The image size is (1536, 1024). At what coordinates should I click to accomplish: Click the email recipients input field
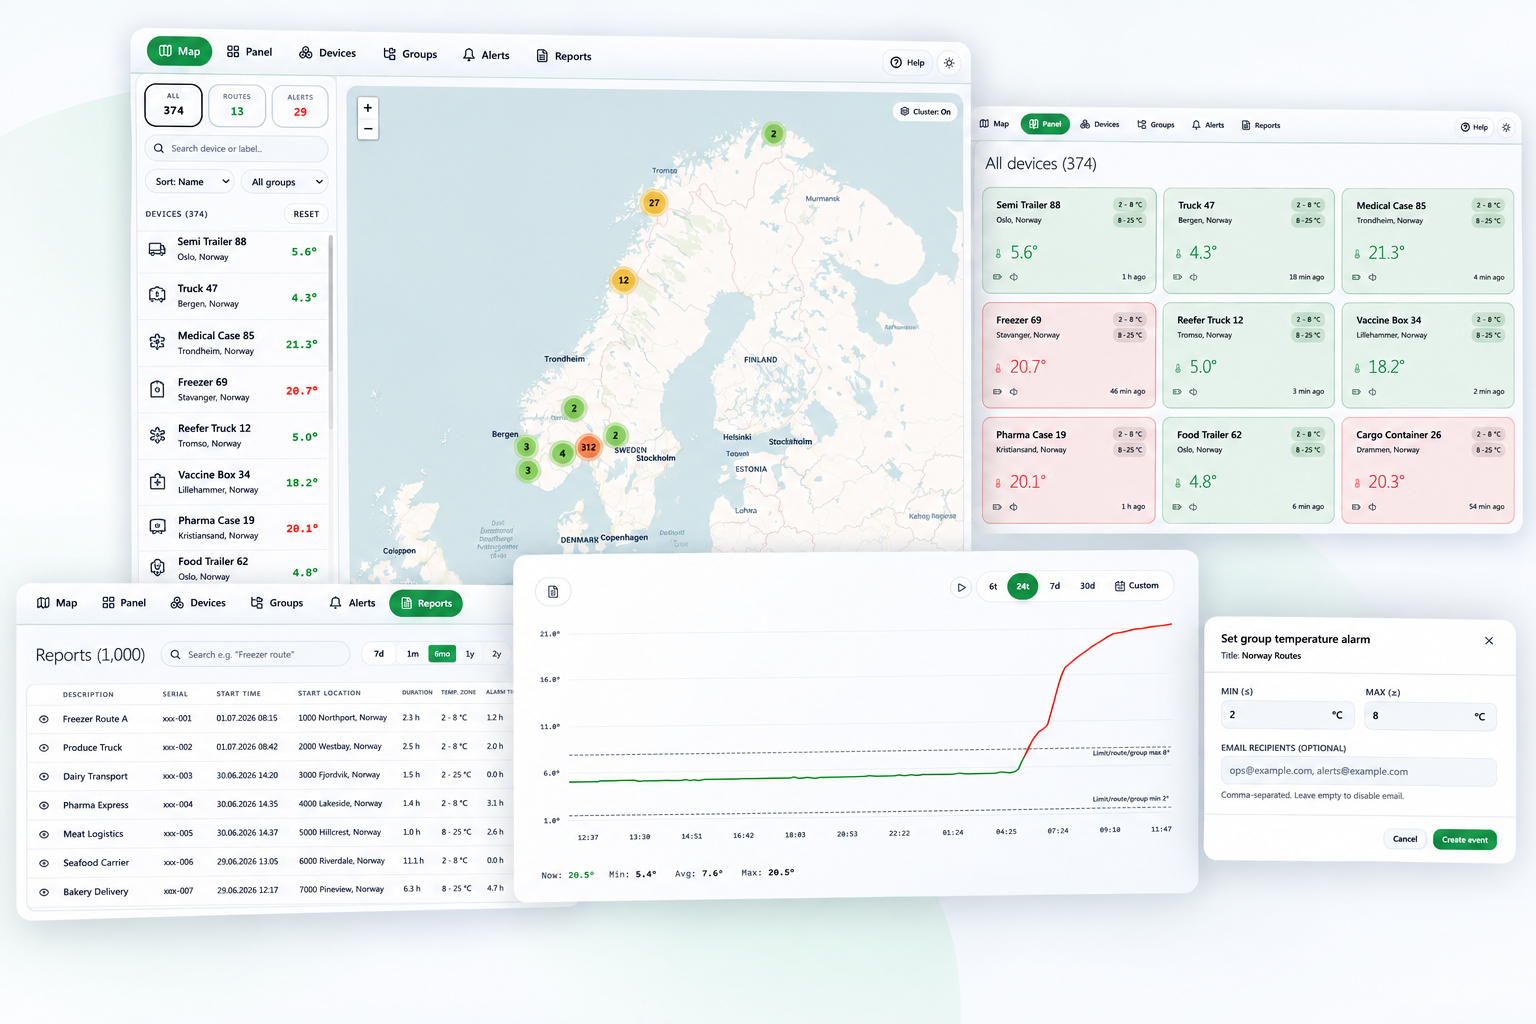coord(1359,771)
